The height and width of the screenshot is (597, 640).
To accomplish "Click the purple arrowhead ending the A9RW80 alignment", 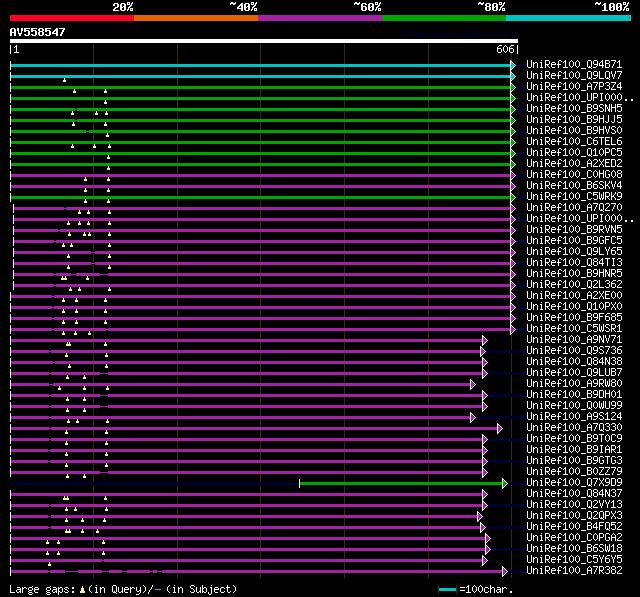I will click(x=473, y=384).
